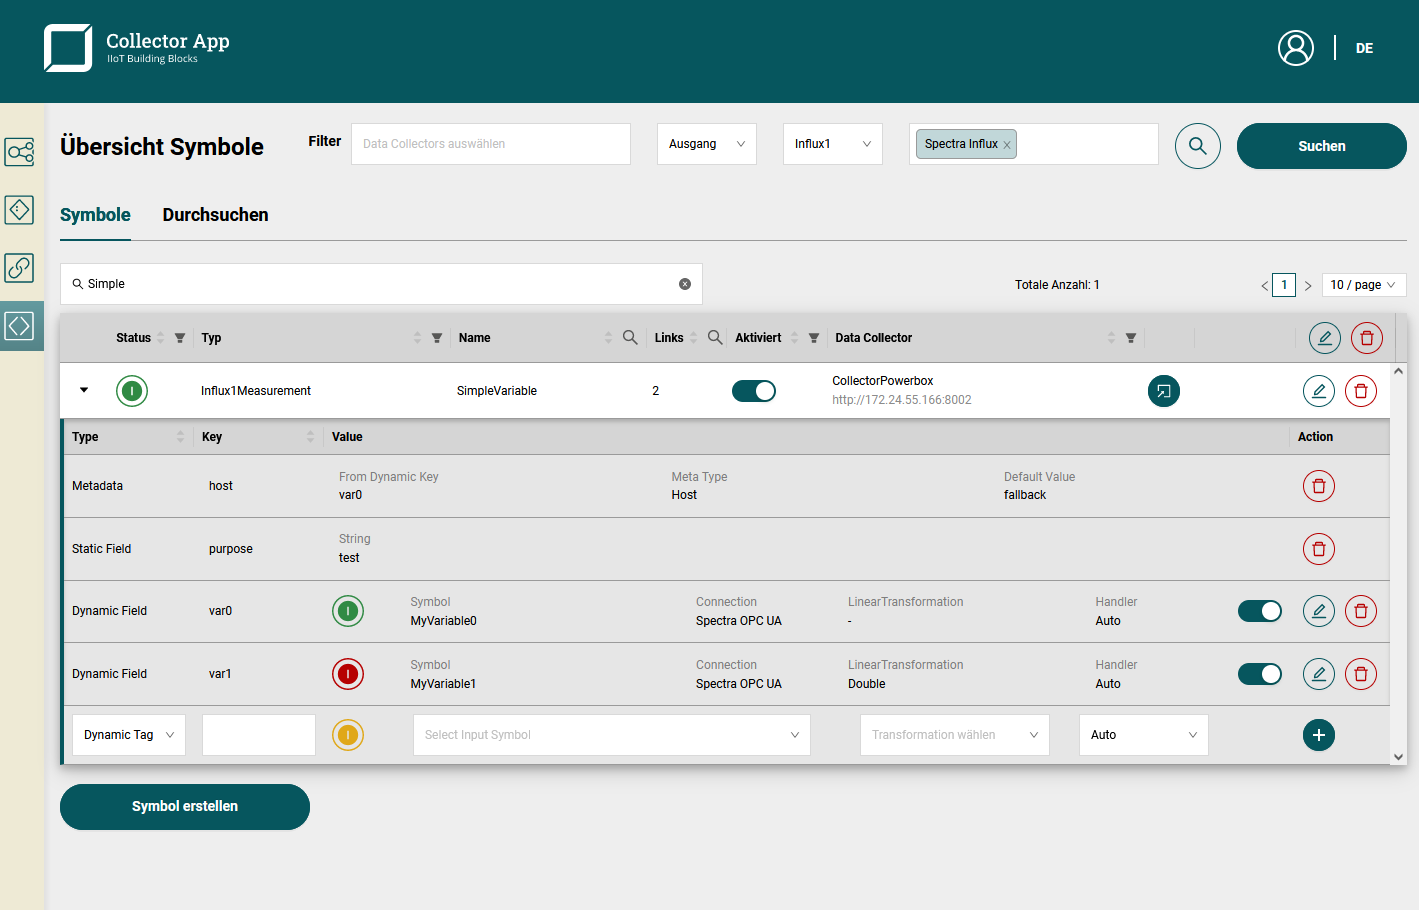Open the connections icon in sidebar
Viewport: 1419px width, 910px height.
20,152
